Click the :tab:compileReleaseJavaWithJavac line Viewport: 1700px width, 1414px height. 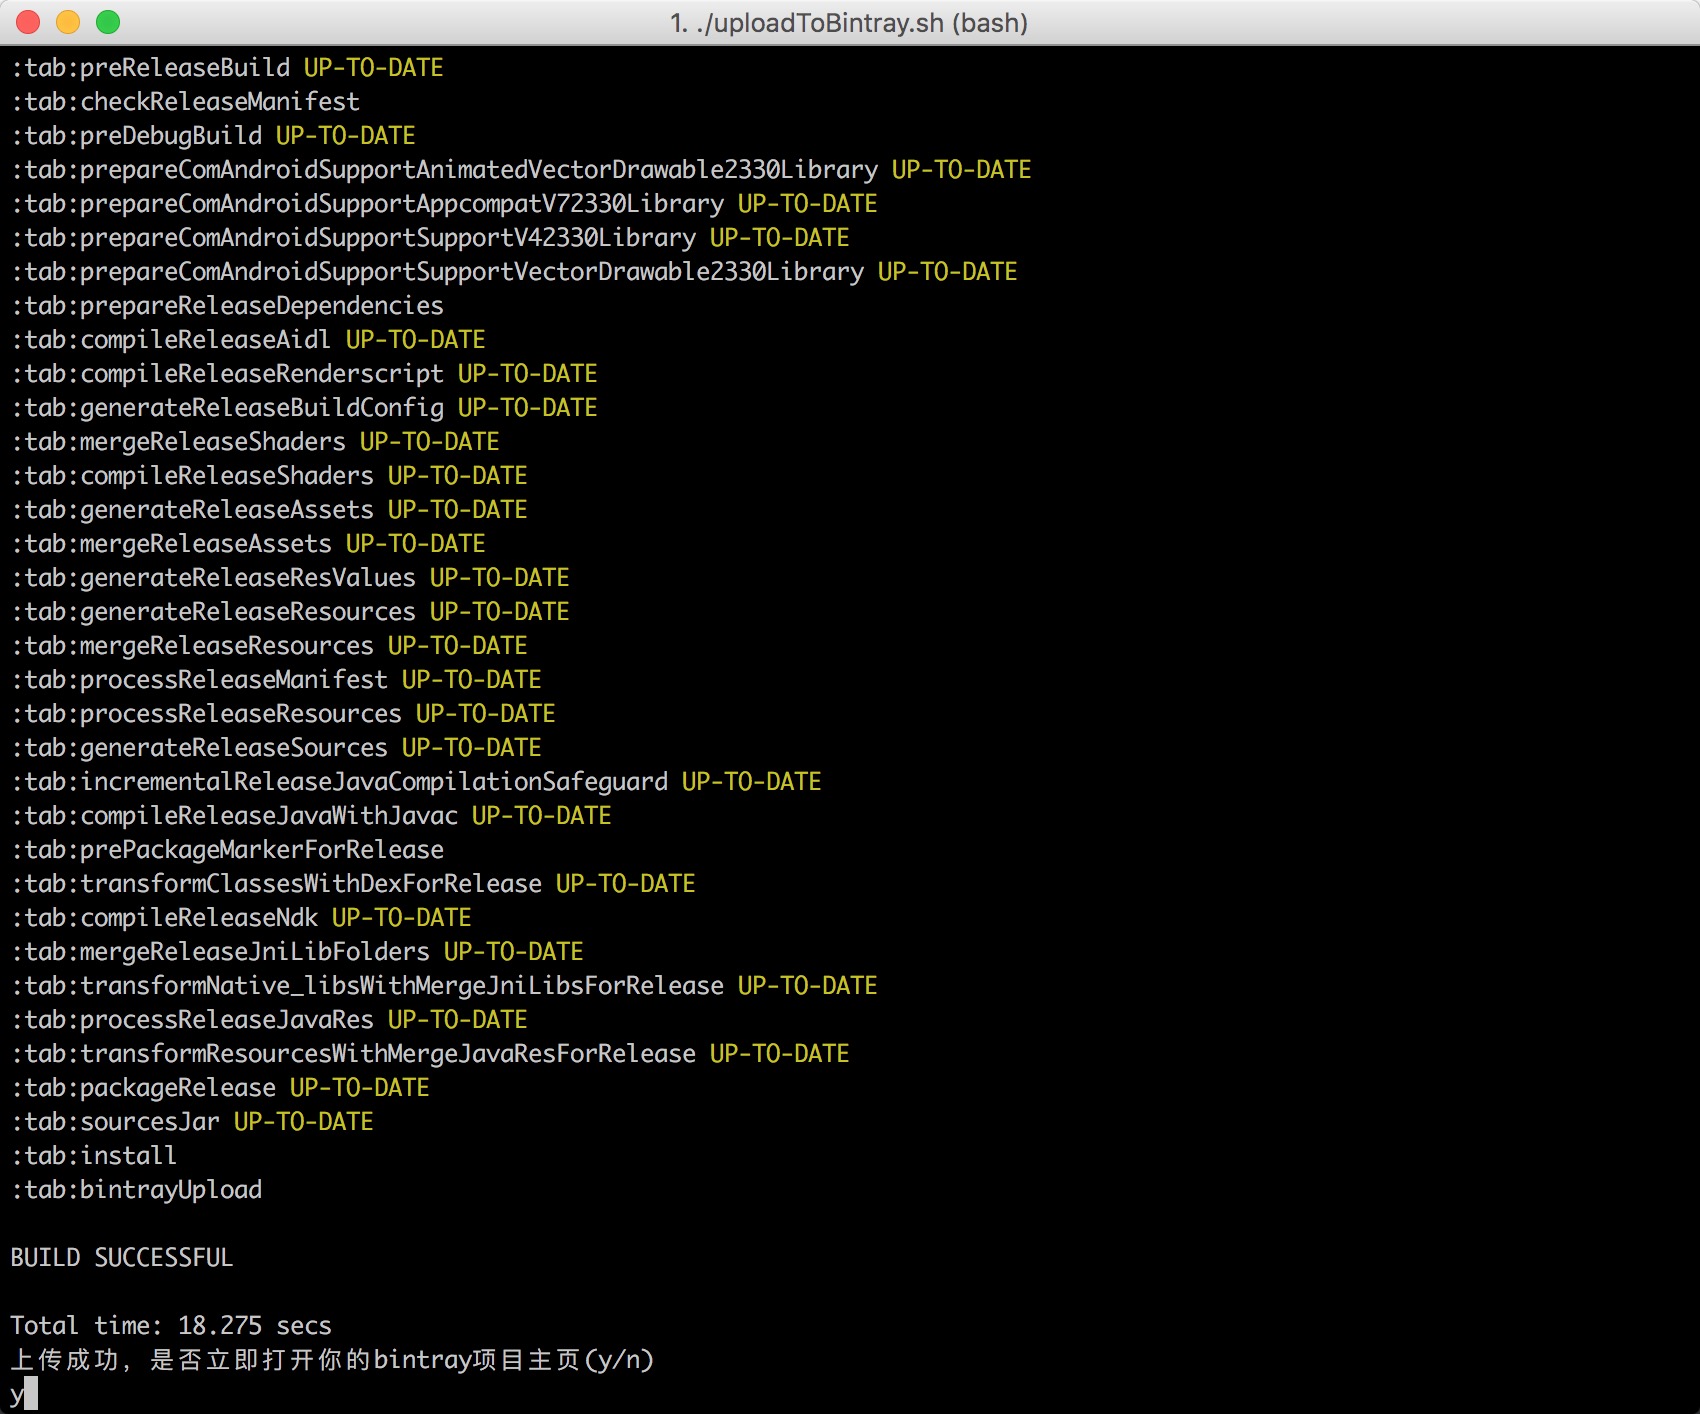[311, 816]
